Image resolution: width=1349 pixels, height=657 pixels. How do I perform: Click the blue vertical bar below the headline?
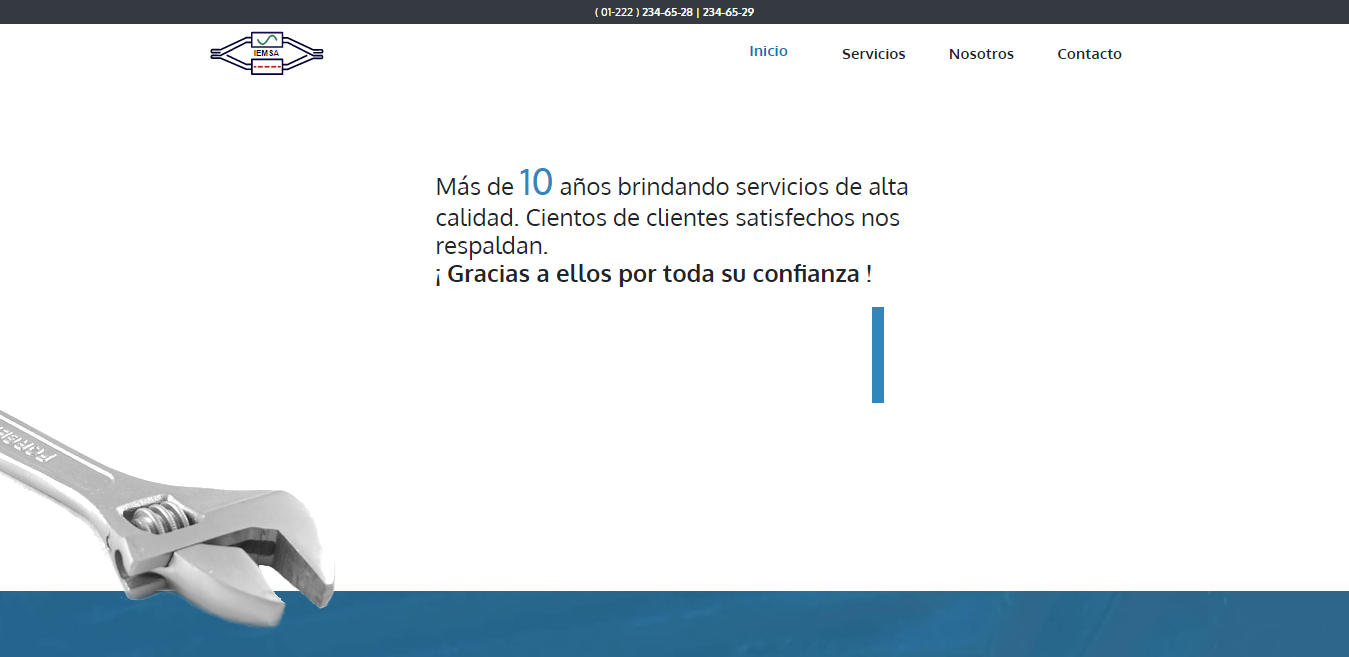coord(877,355)
